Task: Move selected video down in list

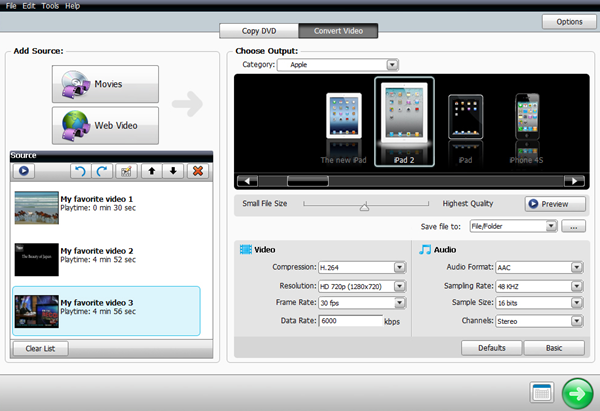Action: [x=173, y=171]
